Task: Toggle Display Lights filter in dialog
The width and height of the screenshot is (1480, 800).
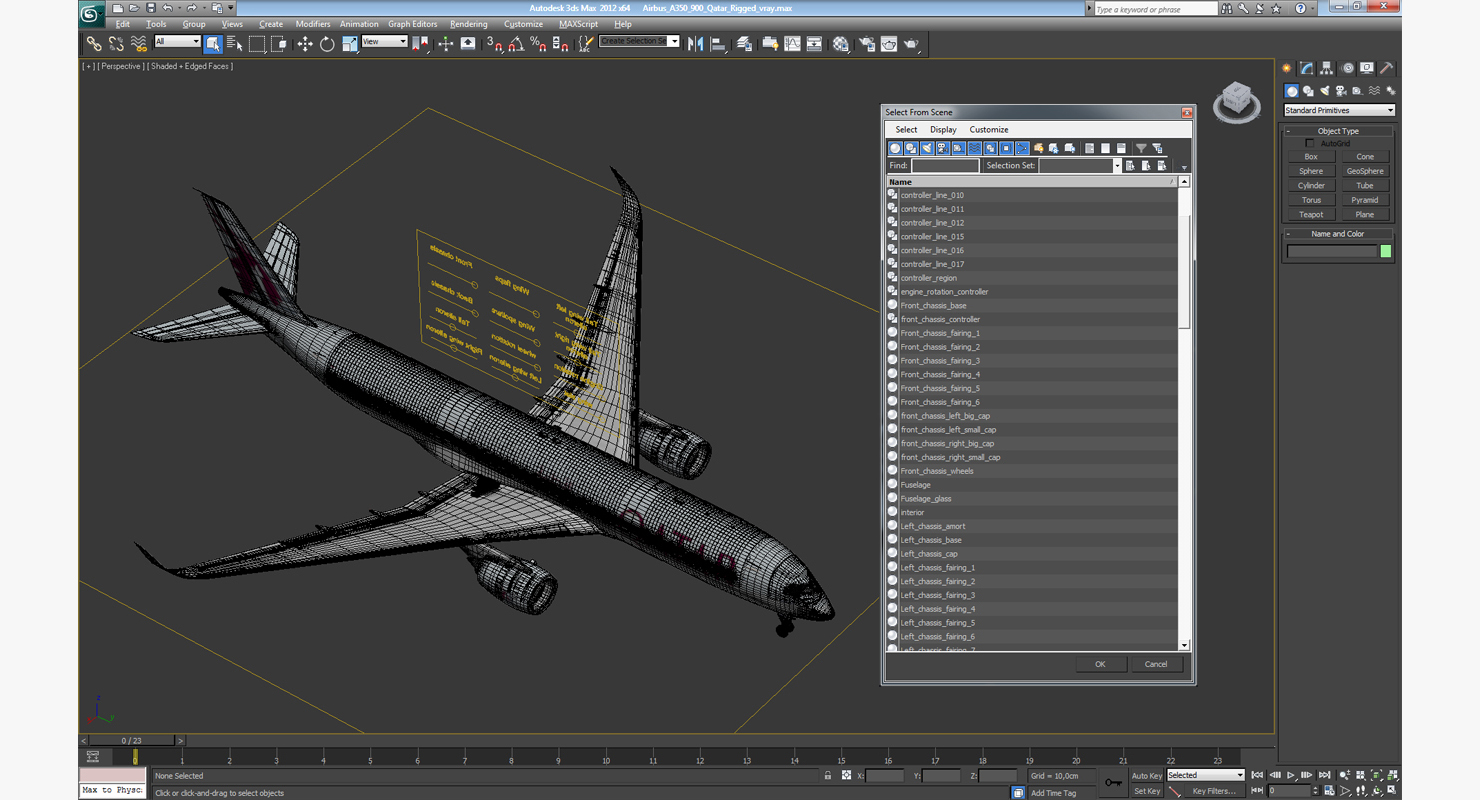Action: 927,148
